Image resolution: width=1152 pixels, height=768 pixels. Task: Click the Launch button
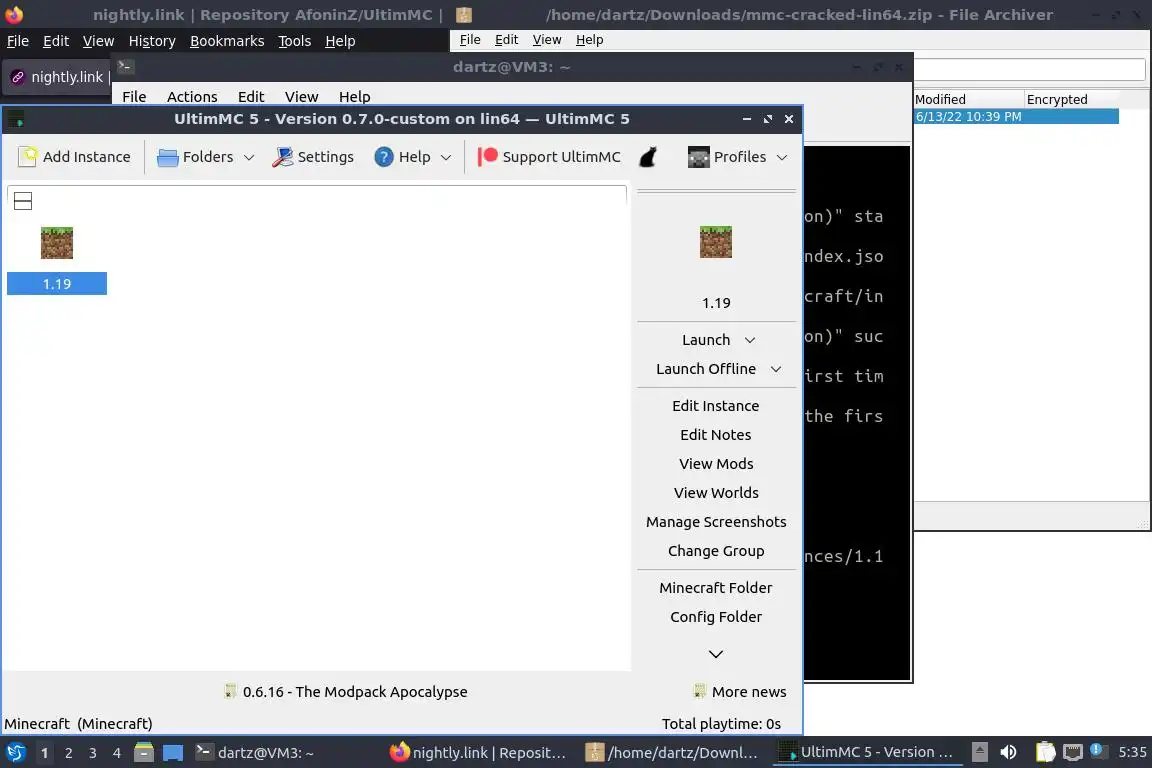[706, 340]
